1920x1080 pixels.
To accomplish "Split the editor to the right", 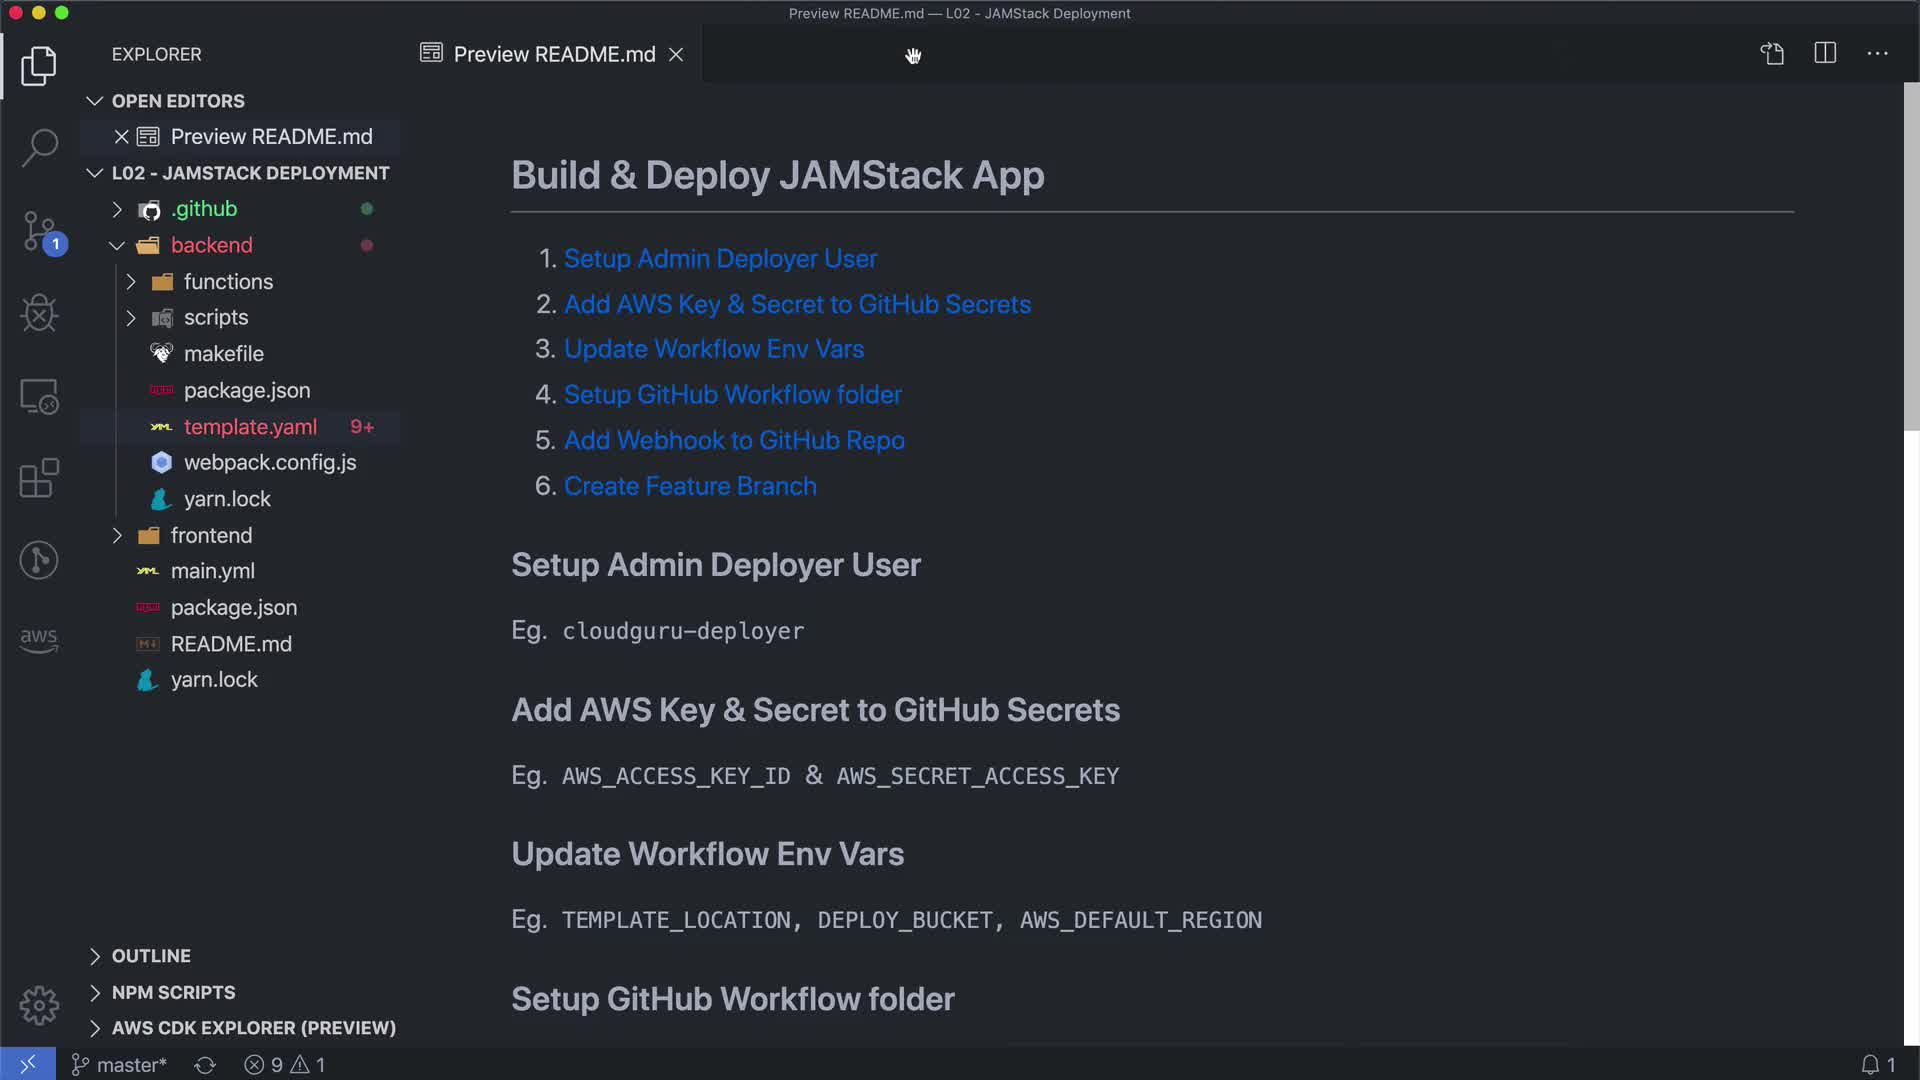I will (x=1825, y=54).
